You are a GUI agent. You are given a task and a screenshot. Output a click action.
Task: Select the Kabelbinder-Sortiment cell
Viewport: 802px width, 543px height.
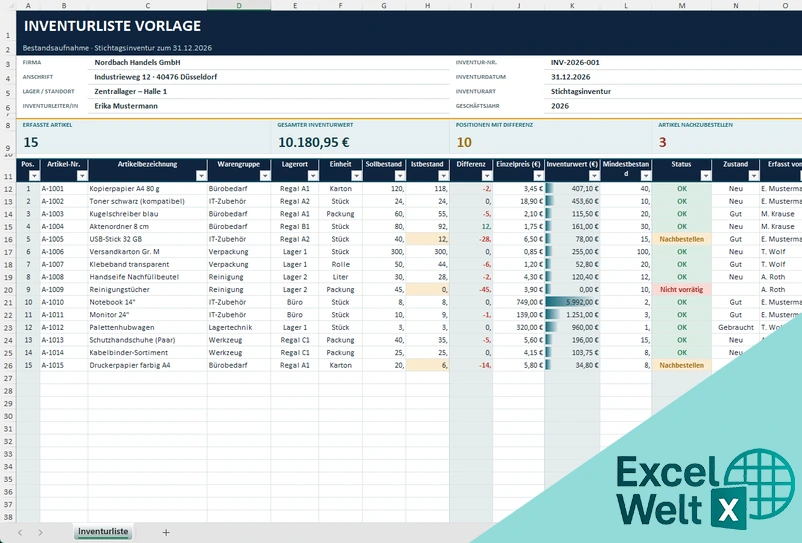147,353
